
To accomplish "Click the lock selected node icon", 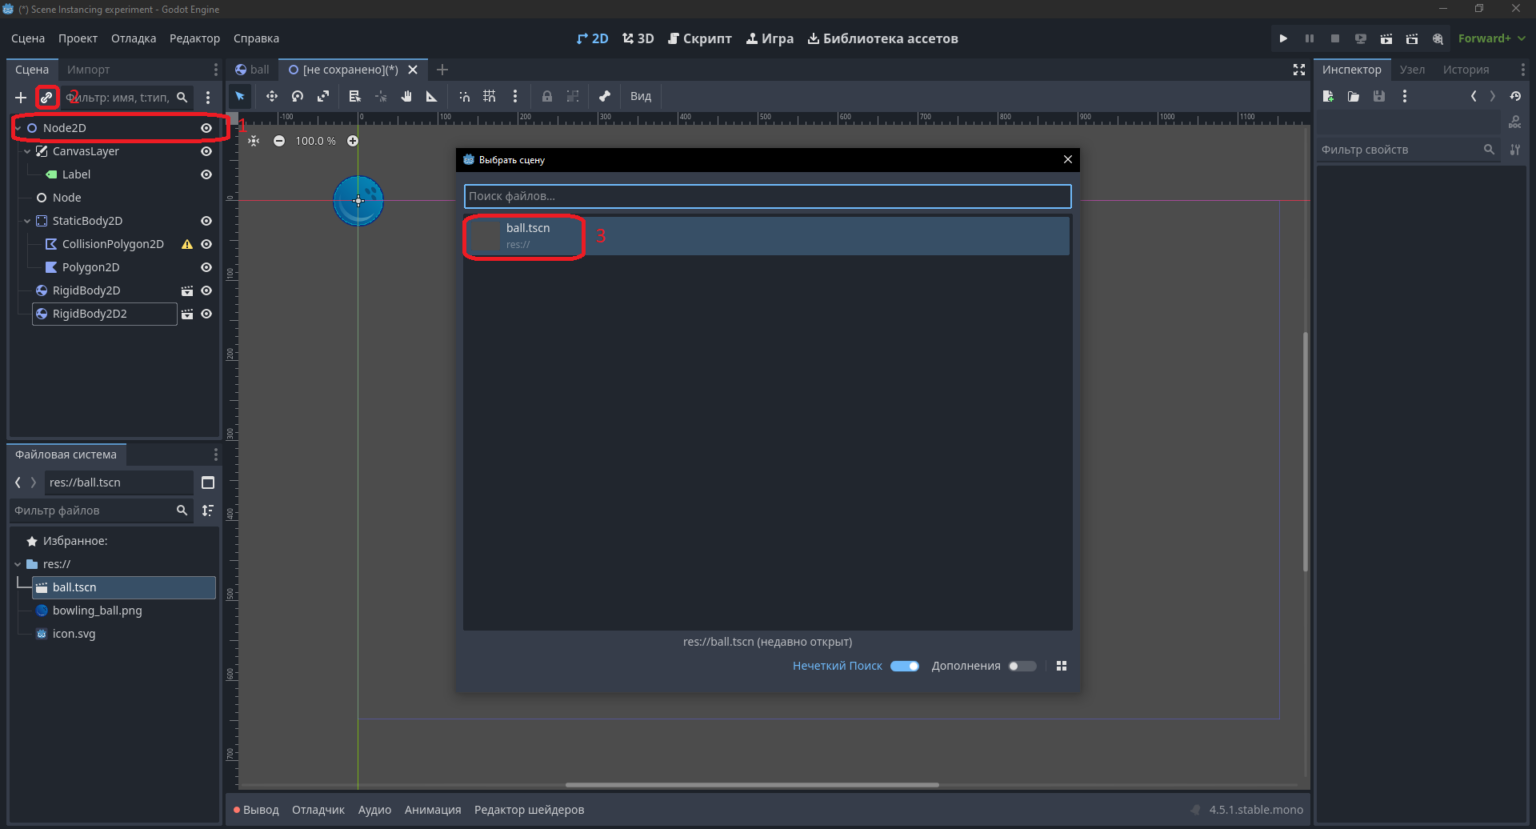I will [546, 96].
